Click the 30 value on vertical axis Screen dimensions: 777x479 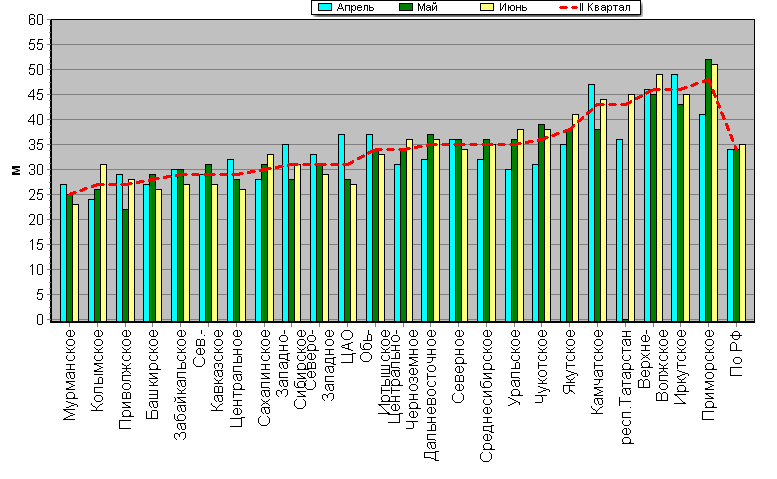point(36,170)
